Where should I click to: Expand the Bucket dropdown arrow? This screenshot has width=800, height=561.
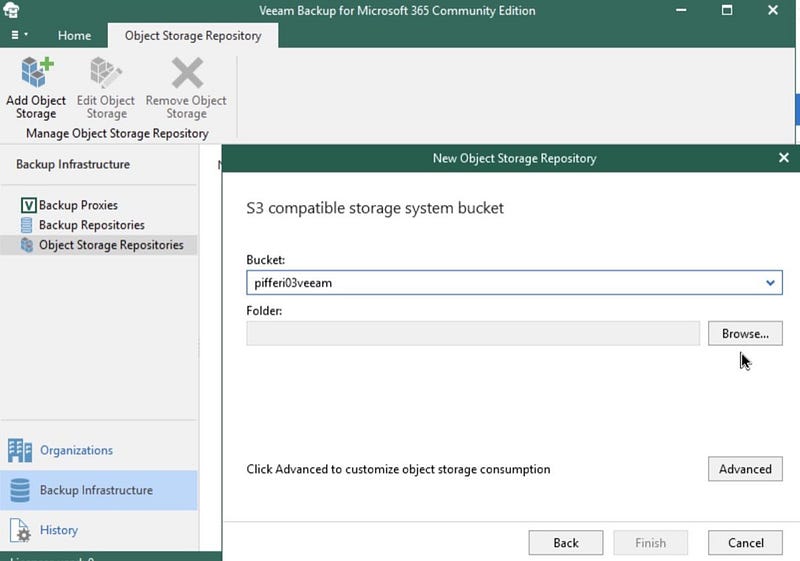click(x=770, y=283)
